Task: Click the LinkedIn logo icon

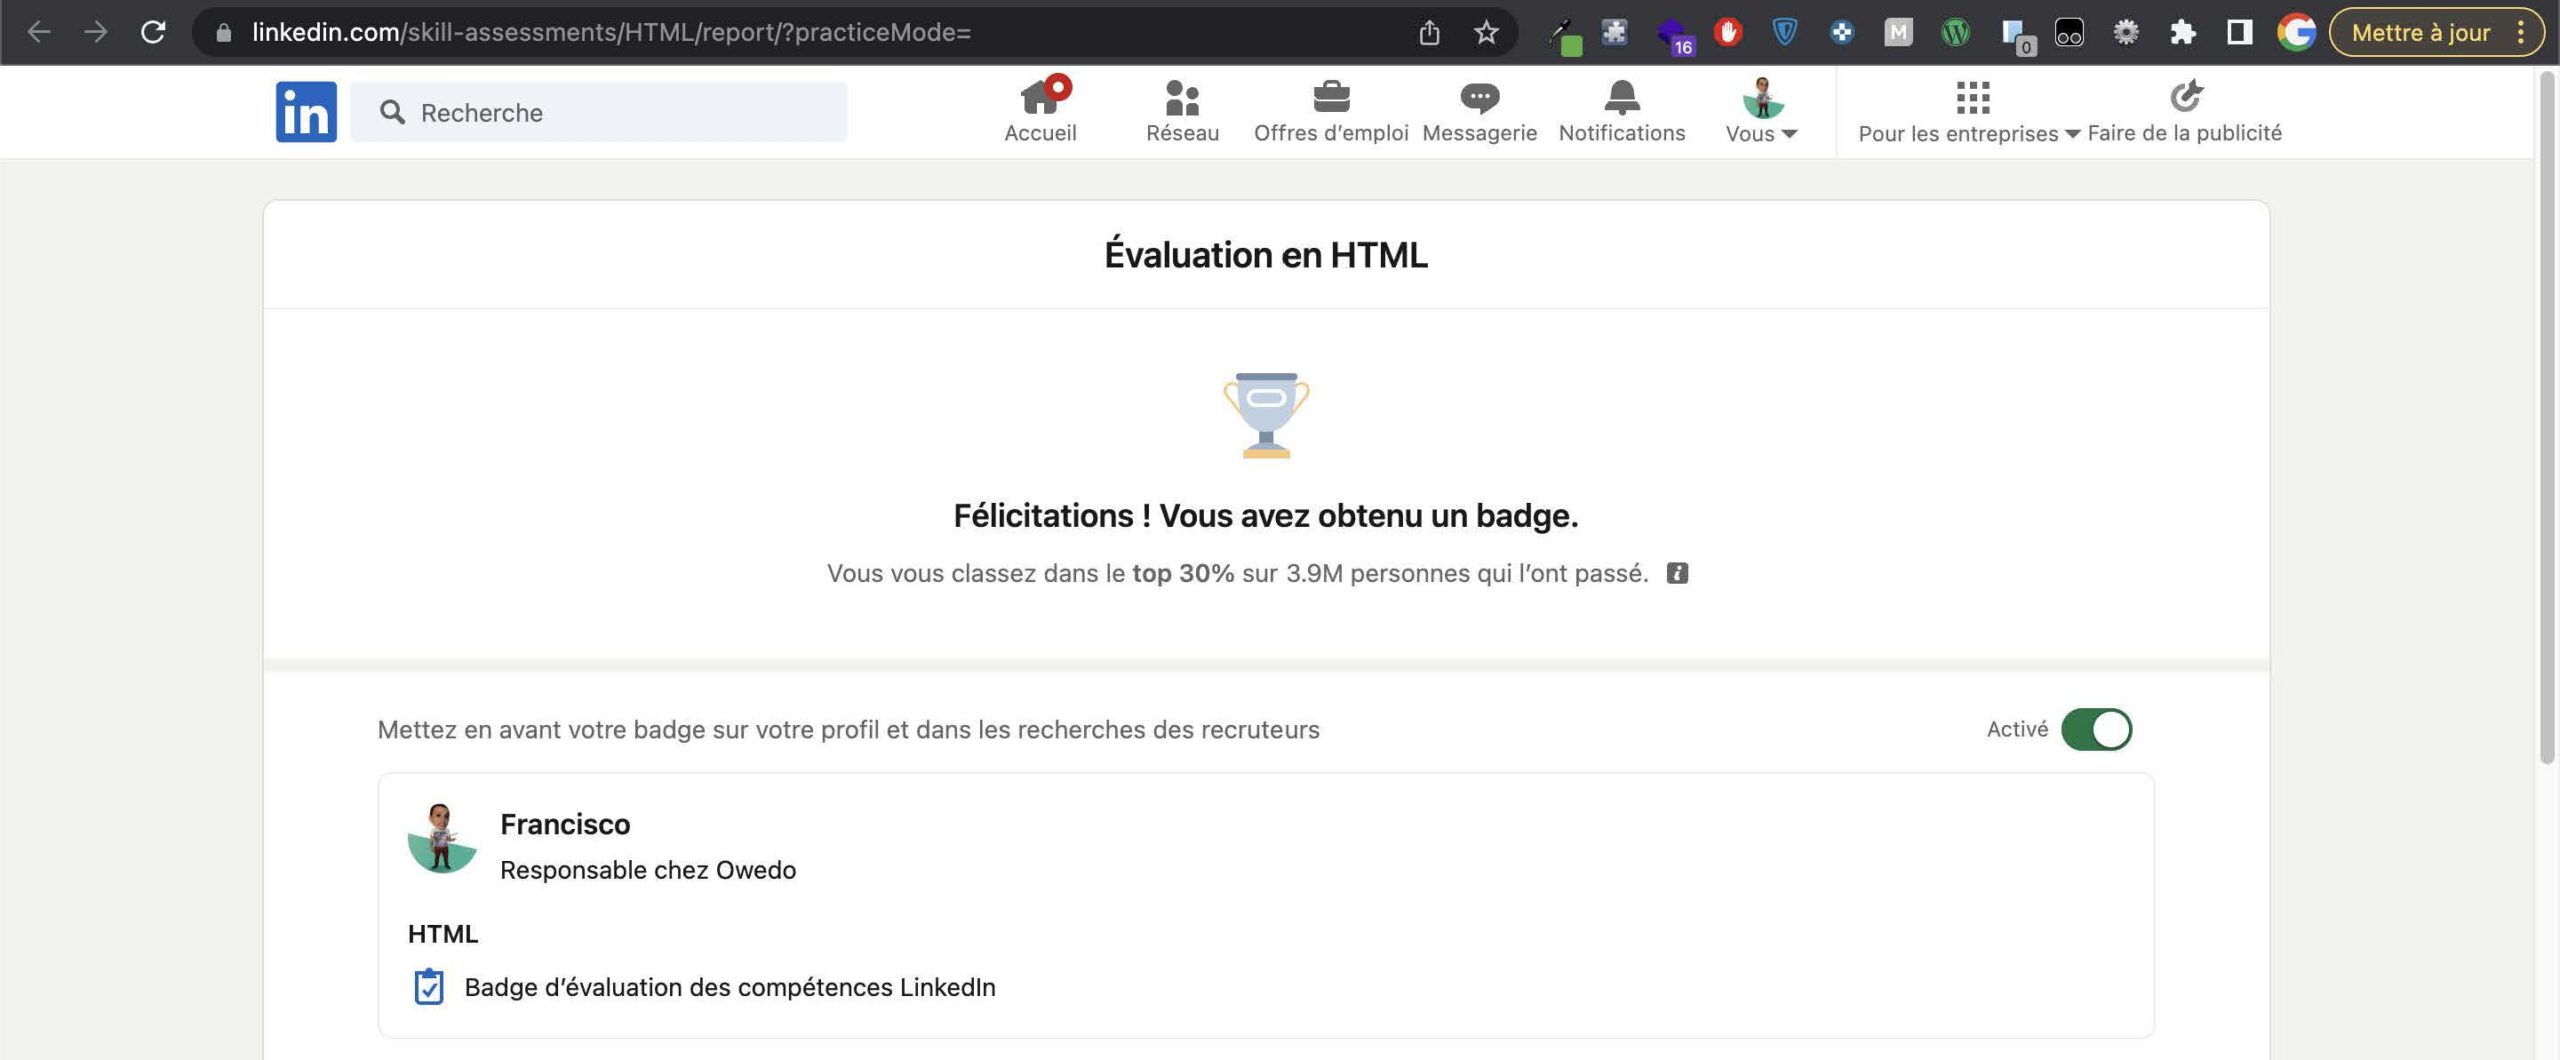Action: point(306,112)
